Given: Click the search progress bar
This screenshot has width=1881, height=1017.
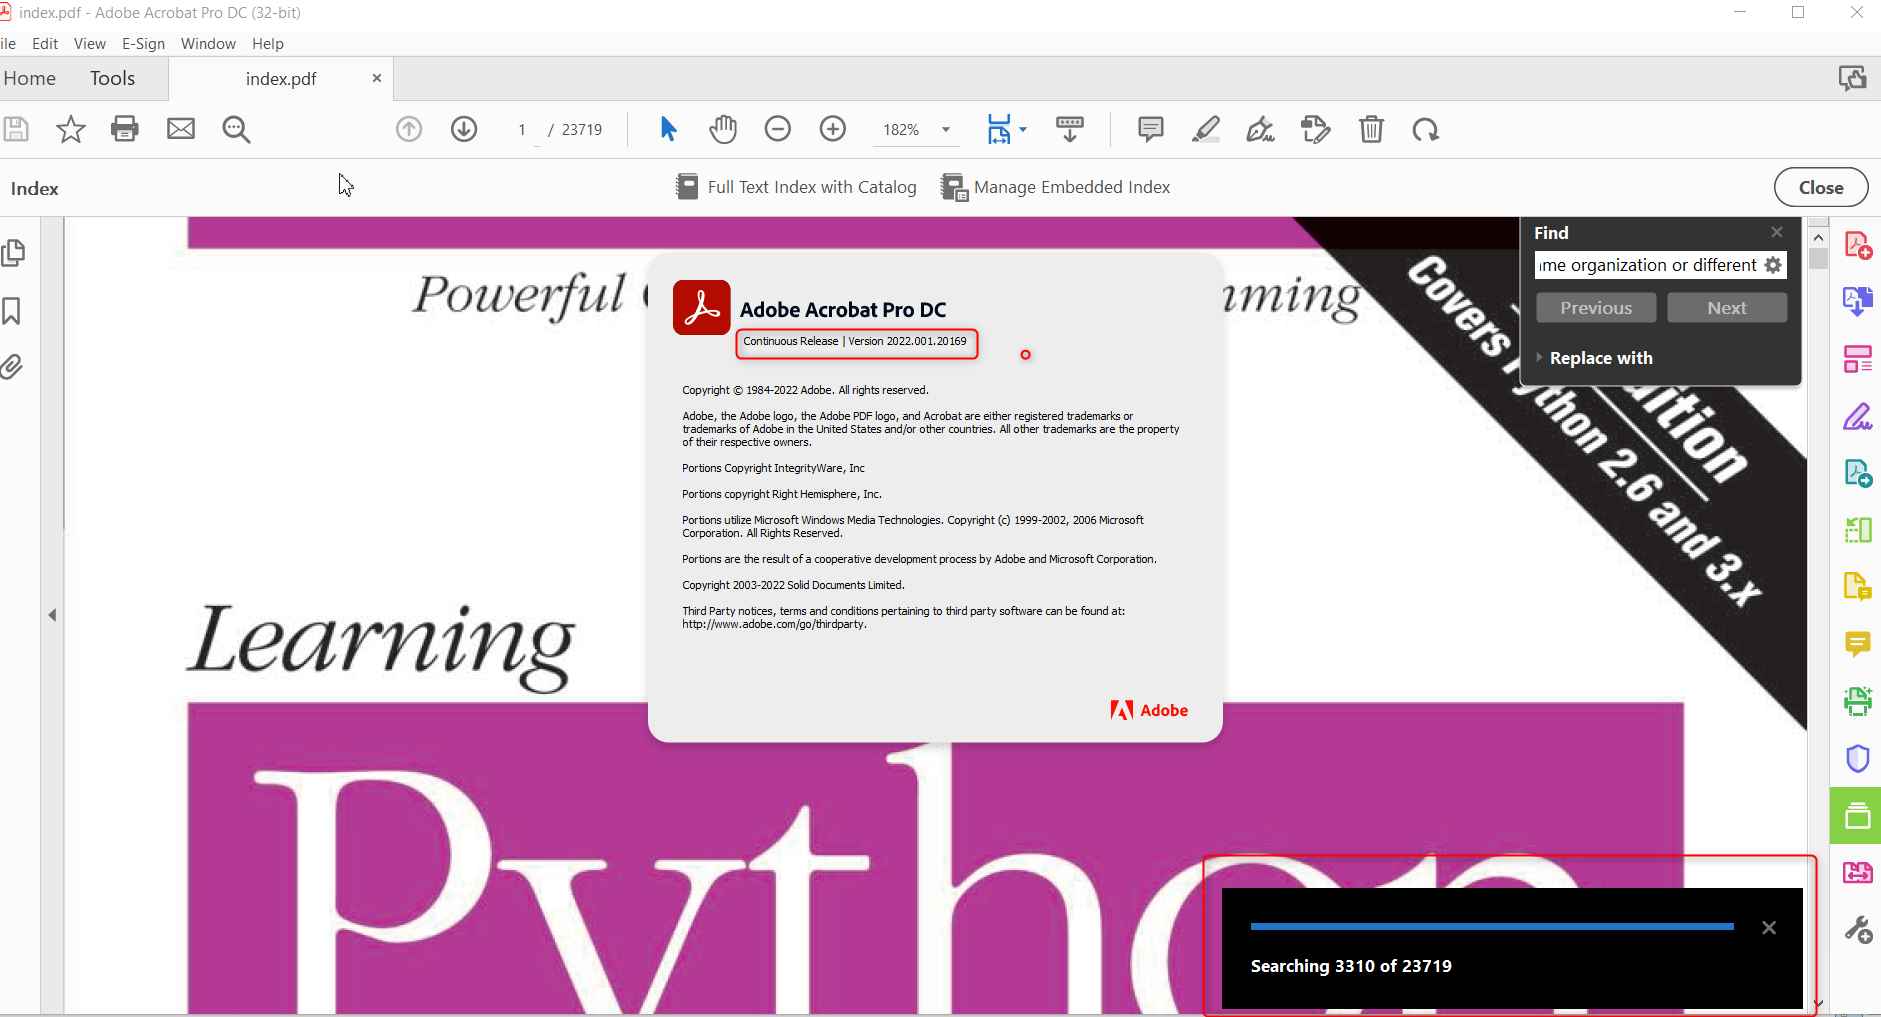Looking at the screenshot, I should click(x=1490, y=927).
